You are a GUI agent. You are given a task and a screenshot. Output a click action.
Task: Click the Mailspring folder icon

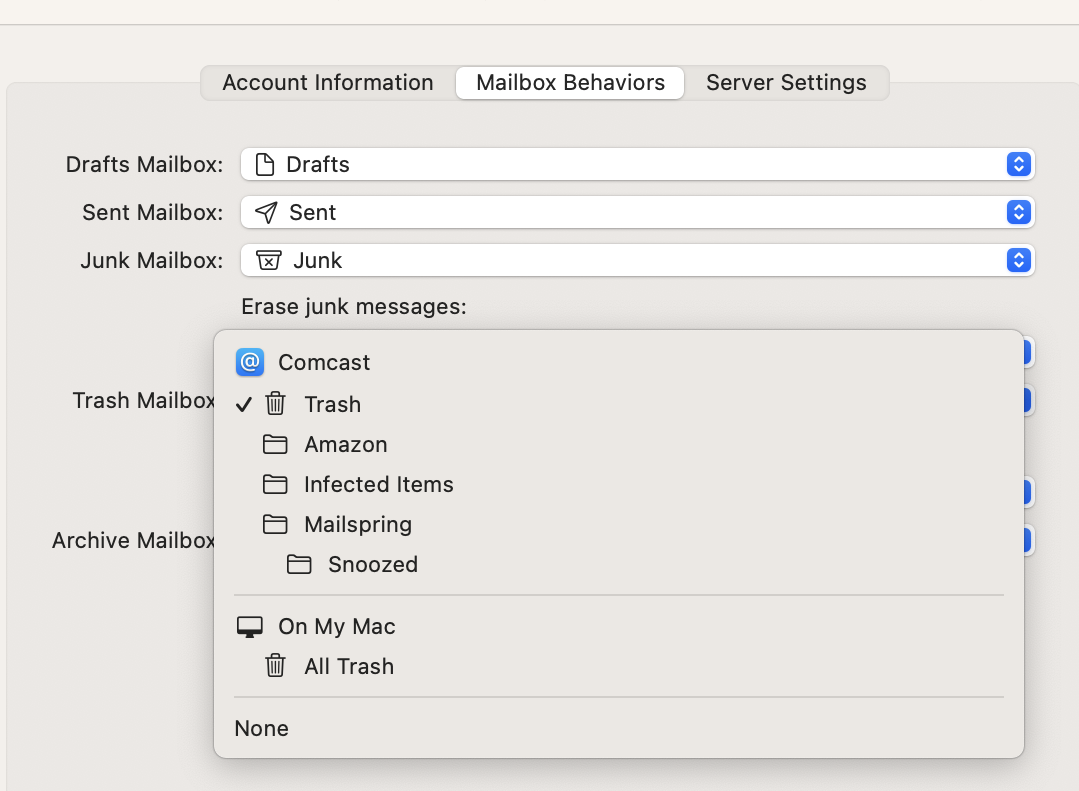tap(275, 524)
